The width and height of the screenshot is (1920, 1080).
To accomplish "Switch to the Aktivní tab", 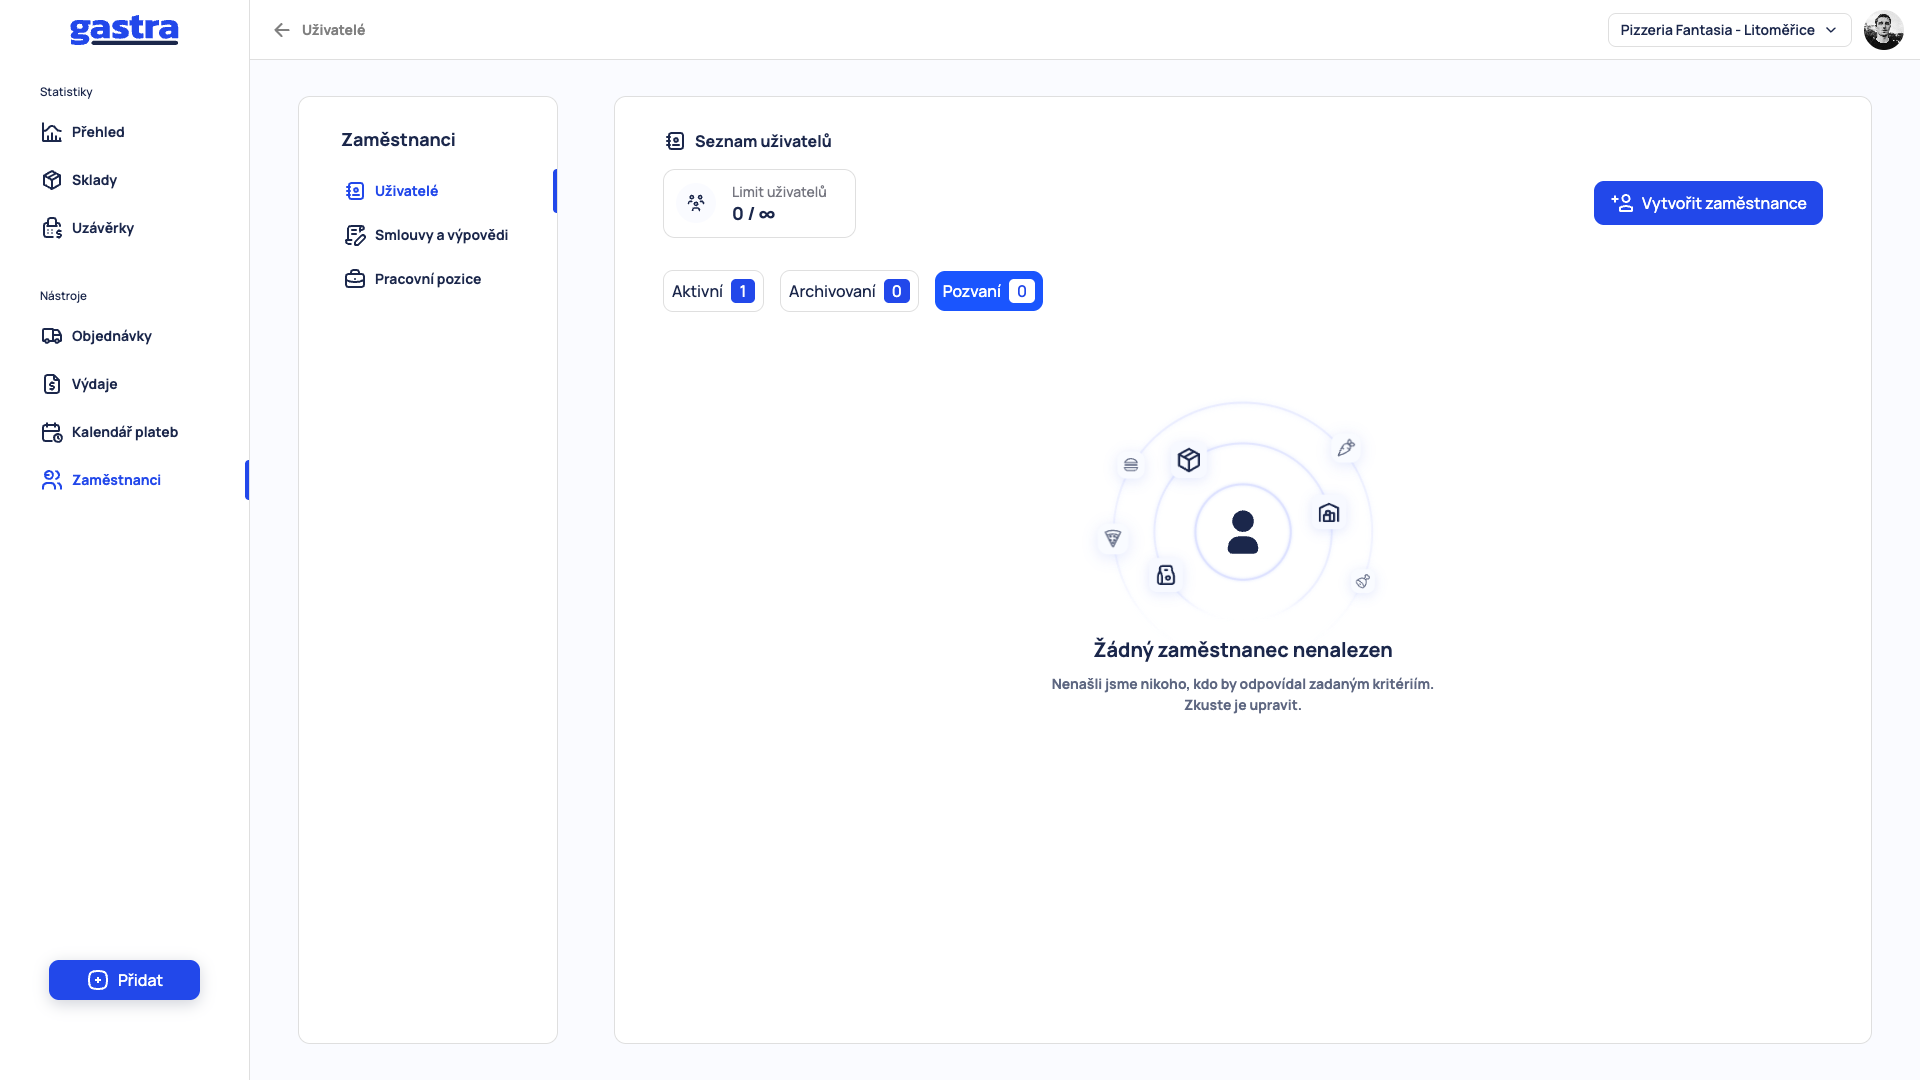I will pyautogui.click(x=713, y=291).
